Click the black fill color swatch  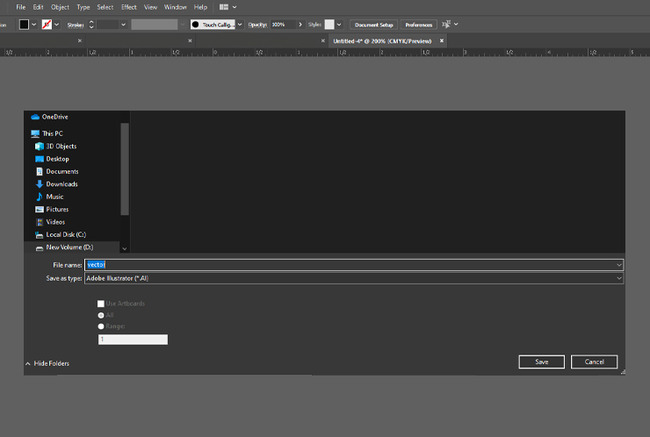(x=24, y=24)
